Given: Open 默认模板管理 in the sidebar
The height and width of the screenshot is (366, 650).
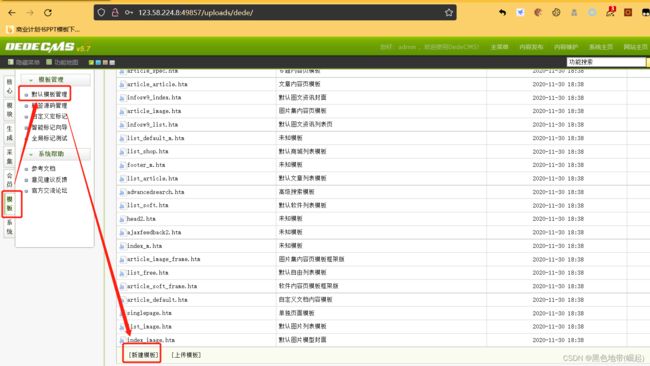Looking at the screenshot, I should [x=49, y=95].
